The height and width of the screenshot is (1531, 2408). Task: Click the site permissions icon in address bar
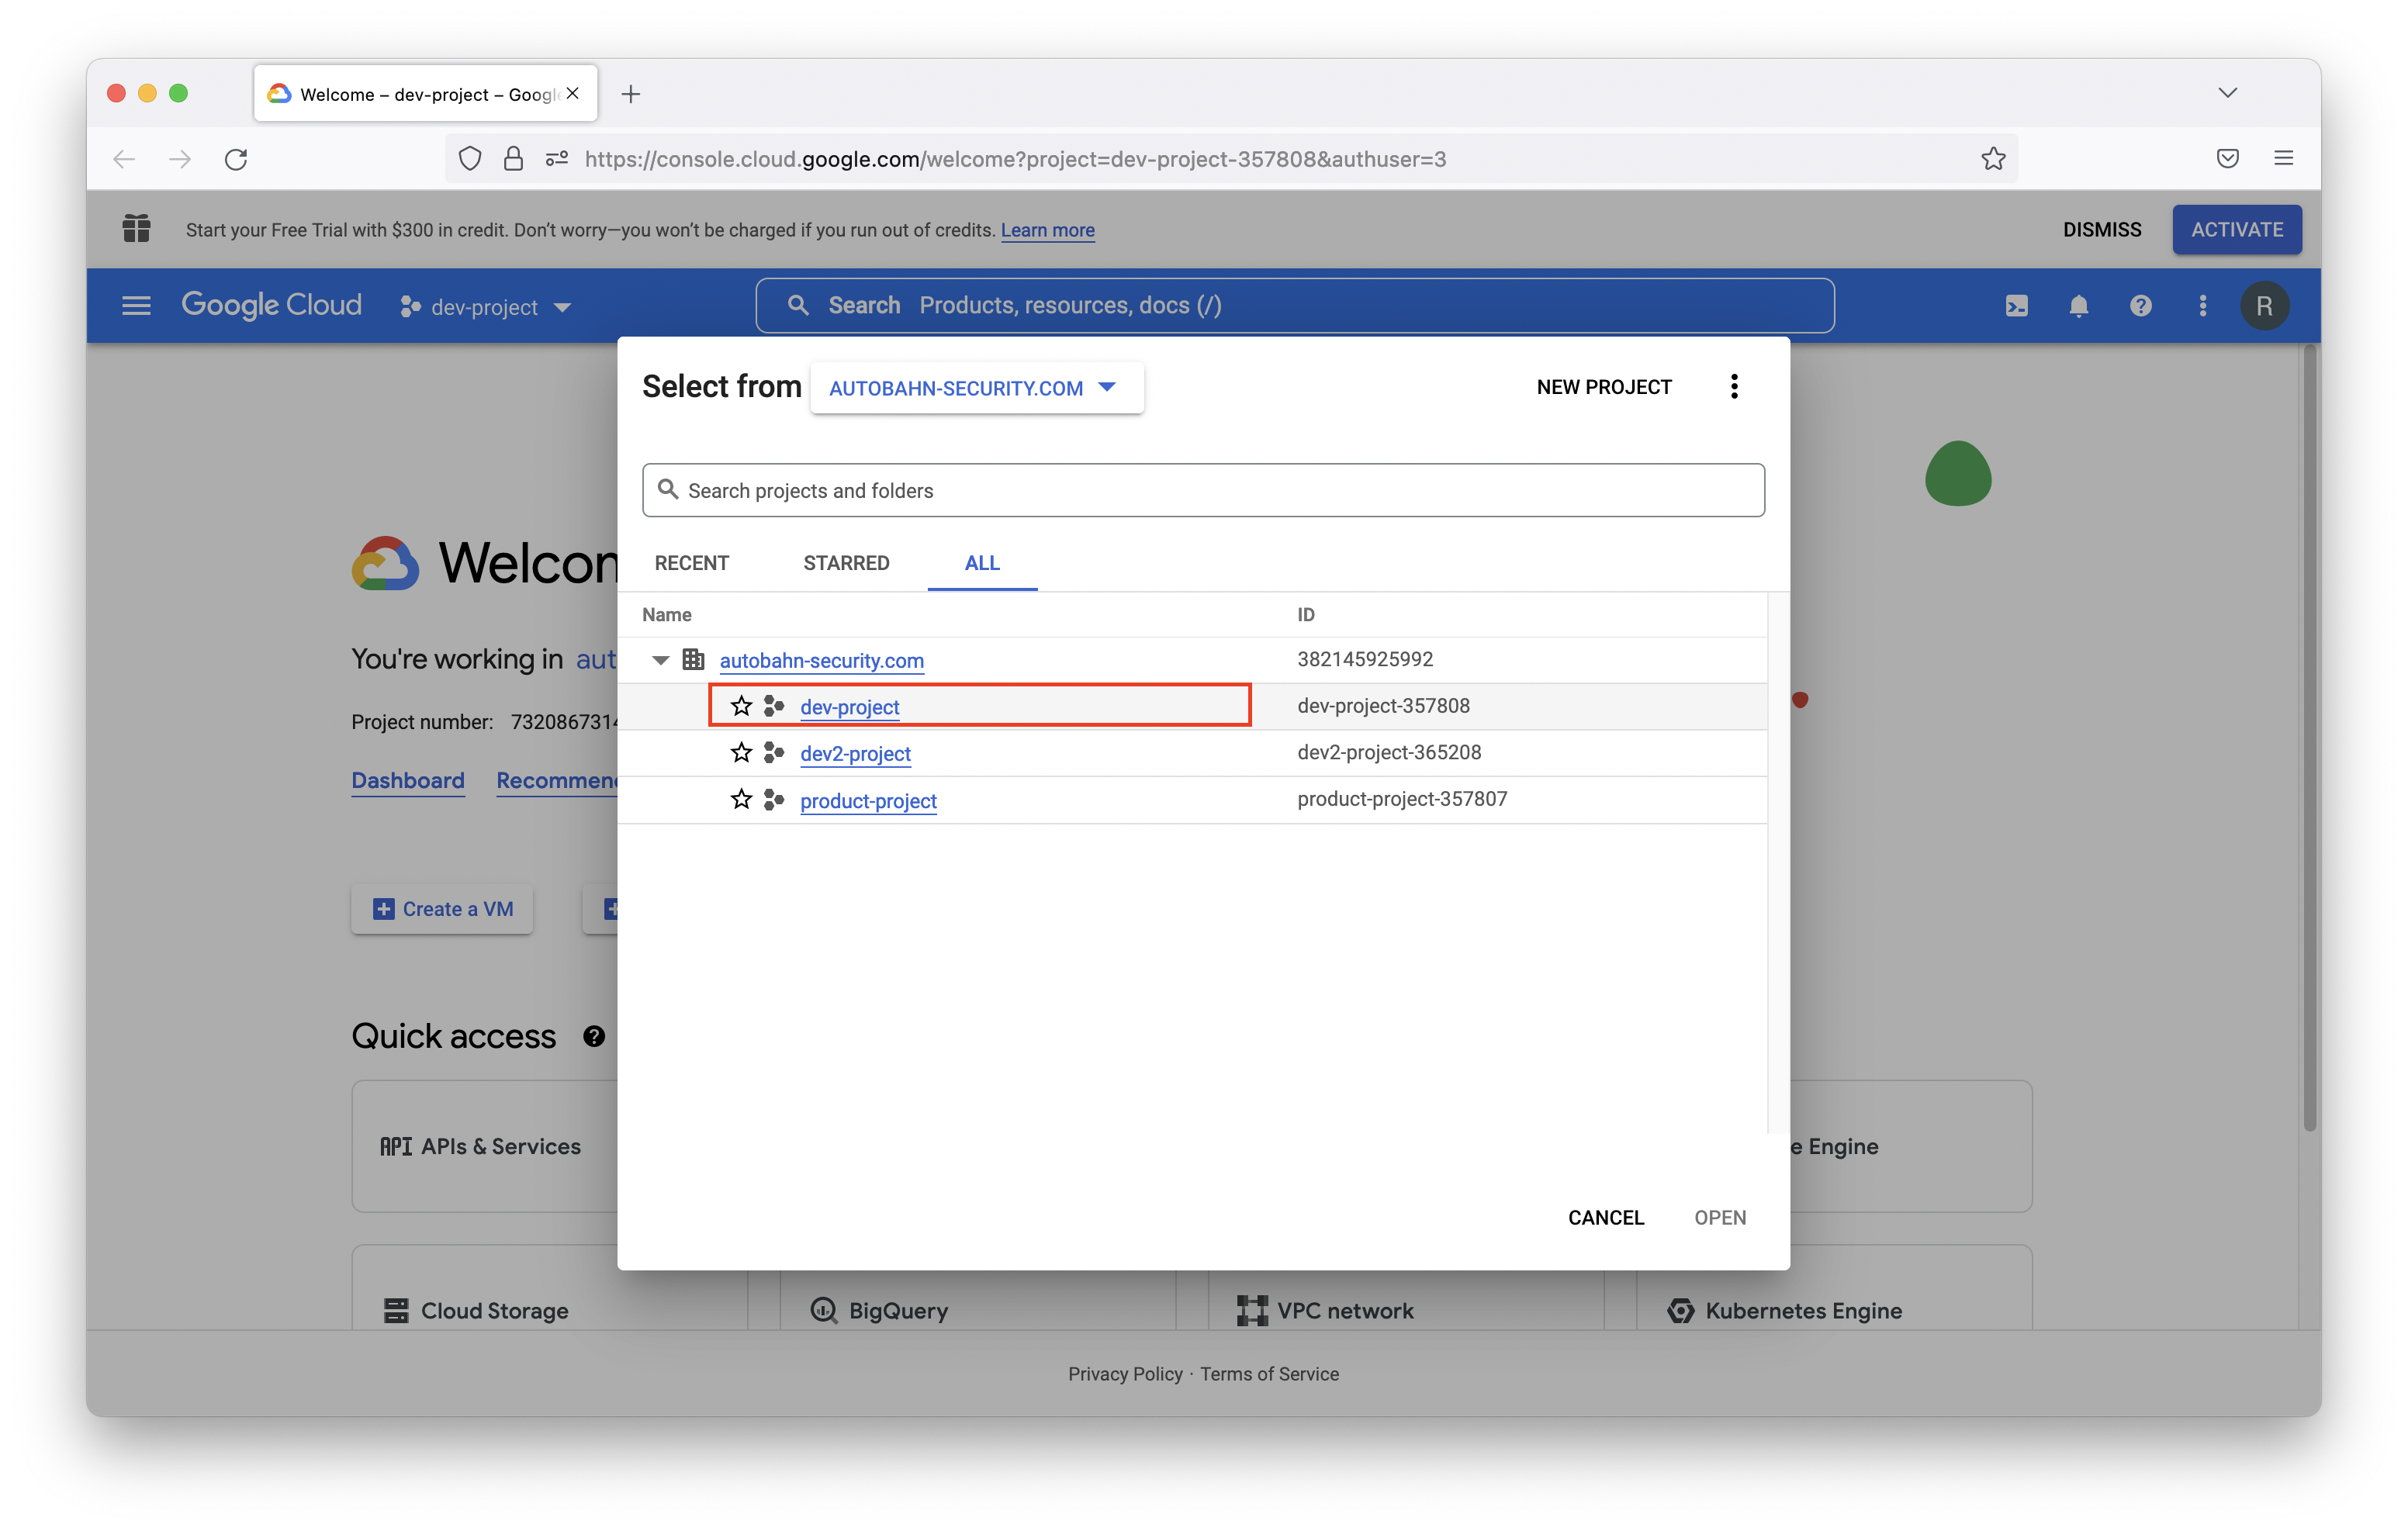[x=557, y=159]
